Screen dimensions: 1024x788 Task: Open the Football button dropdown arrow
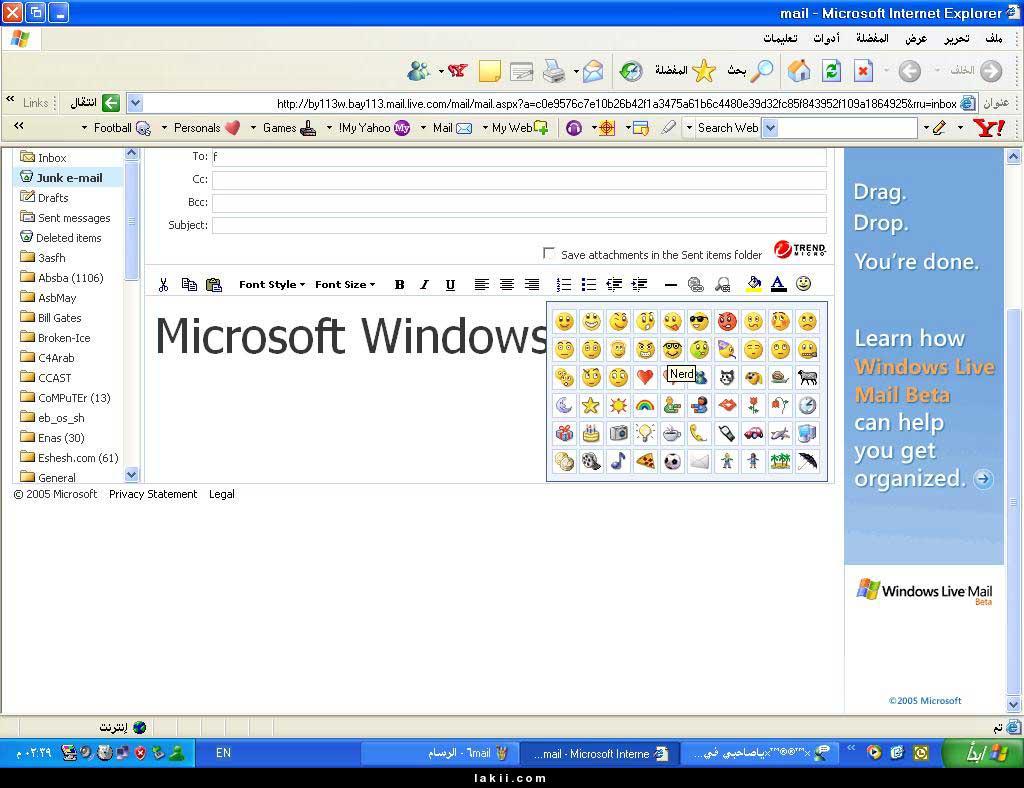click(84, 128)
